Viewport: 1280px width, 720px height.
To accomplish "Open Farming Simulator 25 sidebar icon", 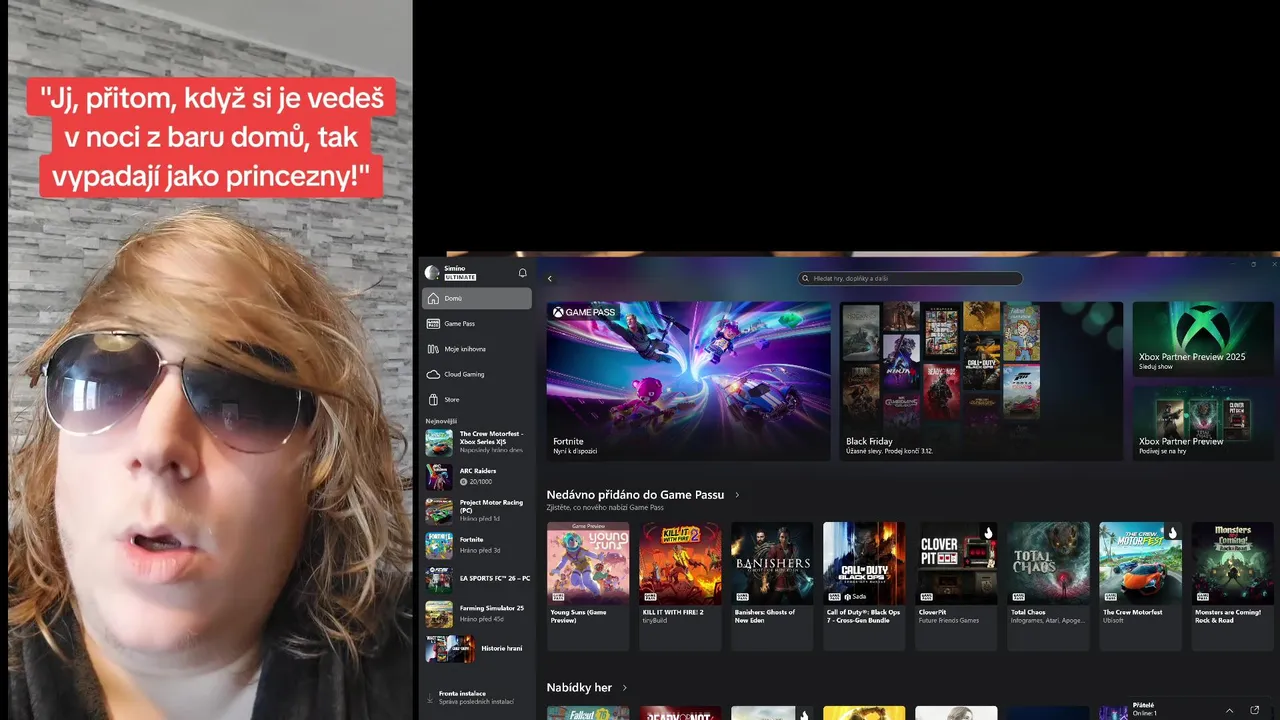I will [439, 613].
